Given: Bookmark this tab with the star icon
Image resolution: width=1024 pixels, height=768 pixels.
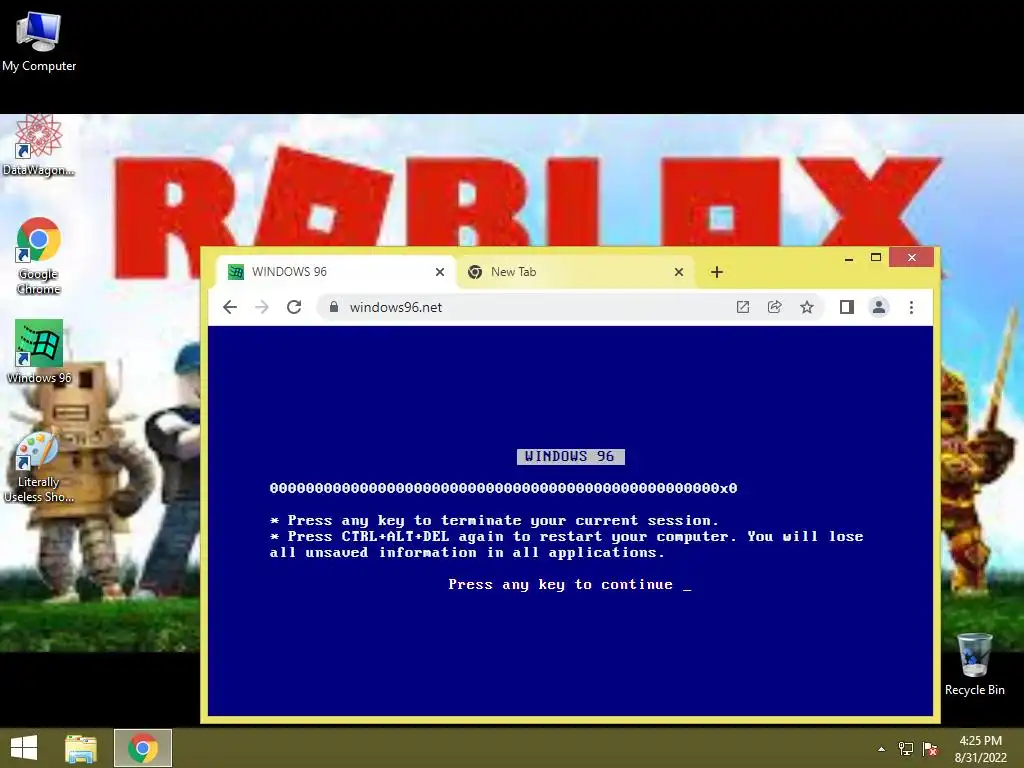Looking at the screenshot, I should click(x=807, y=307).
